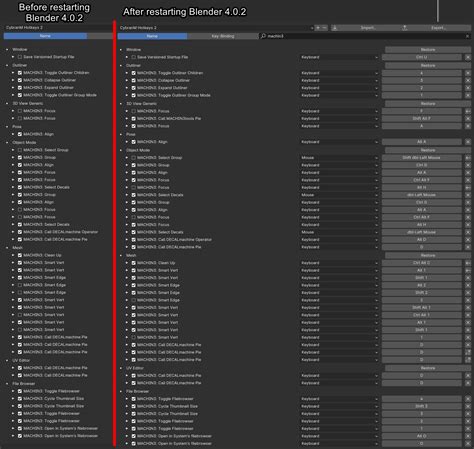Image resolution: width=474 pixels, height=449 pixels.
Task: Select the Name tab in the after-restart panel
Action: point(152,36)
